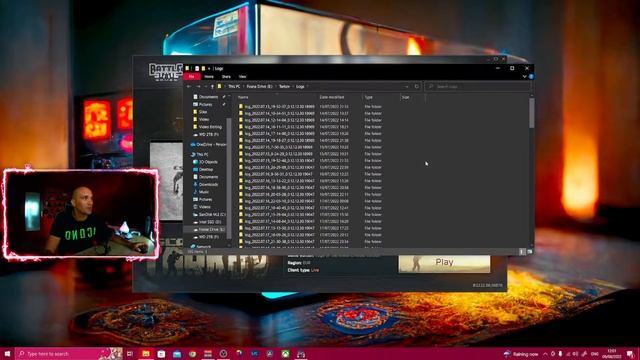Click the taskbar search box

pos(69,353)
